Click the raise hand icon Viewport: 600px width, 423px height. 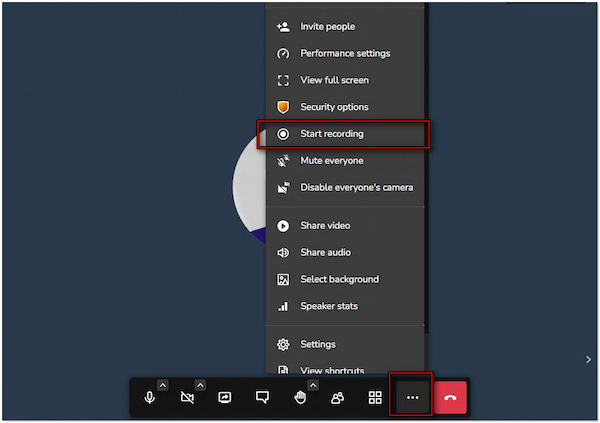(x=299, y=397)
